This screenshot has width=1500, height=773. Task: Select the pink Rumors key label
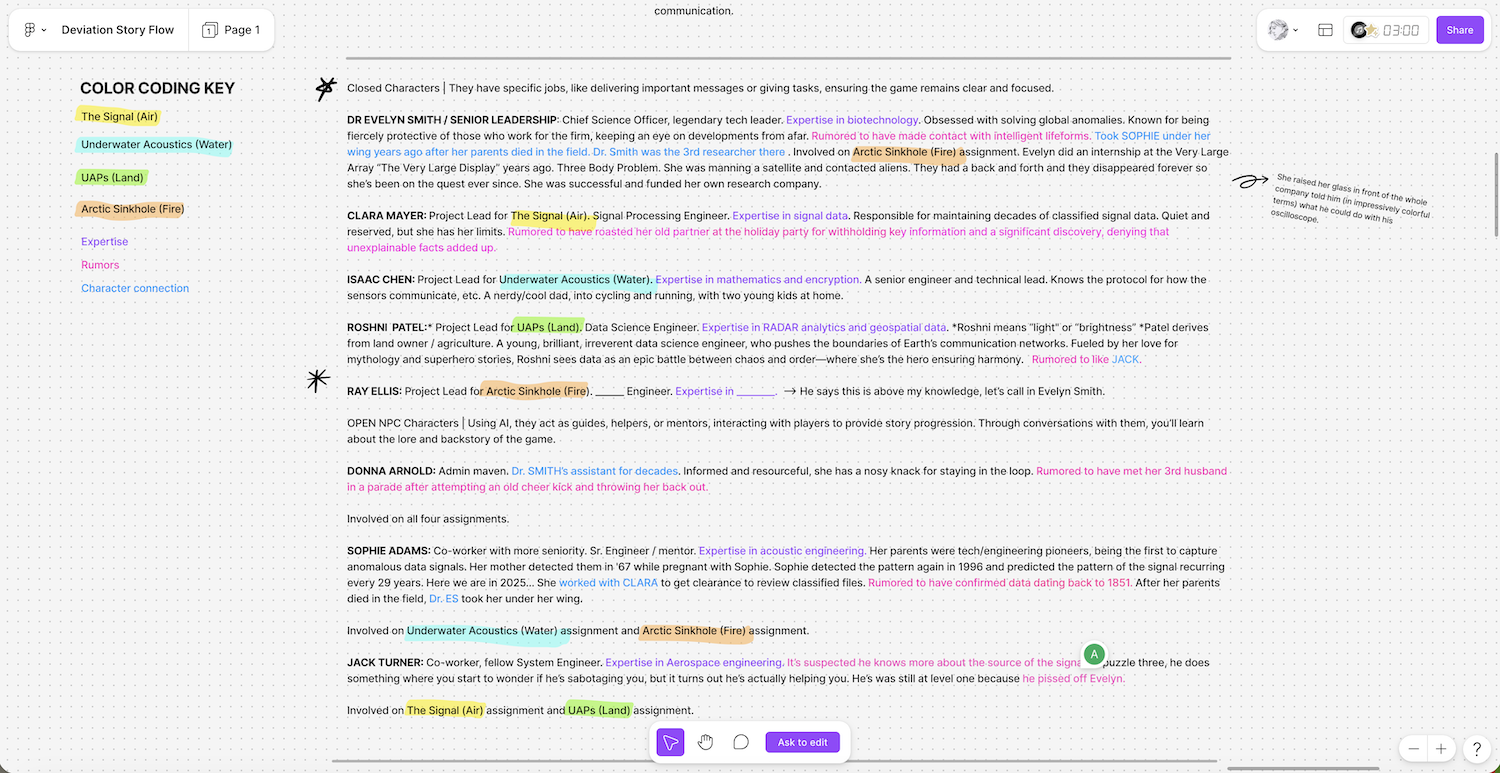click(x=100, y=265)
